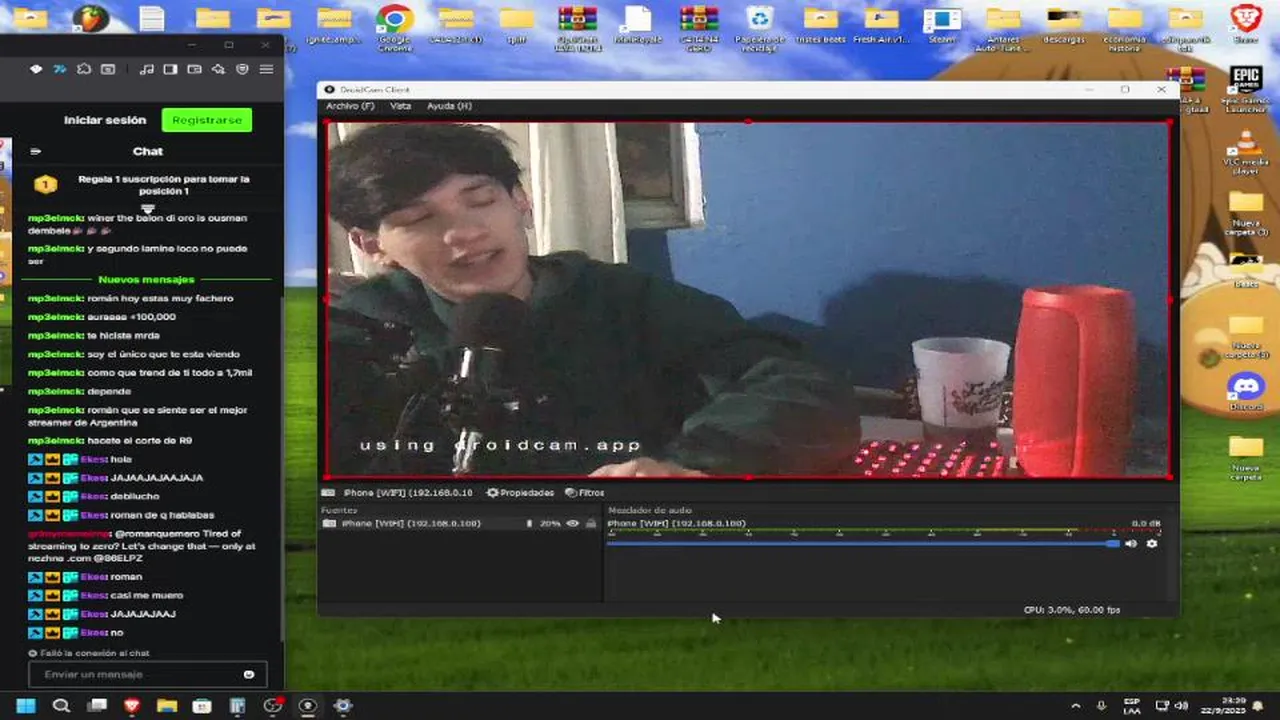Adjust the blue audio volume slider
The width and height of the screenshot is (1280, 720).
pos(862,544)
